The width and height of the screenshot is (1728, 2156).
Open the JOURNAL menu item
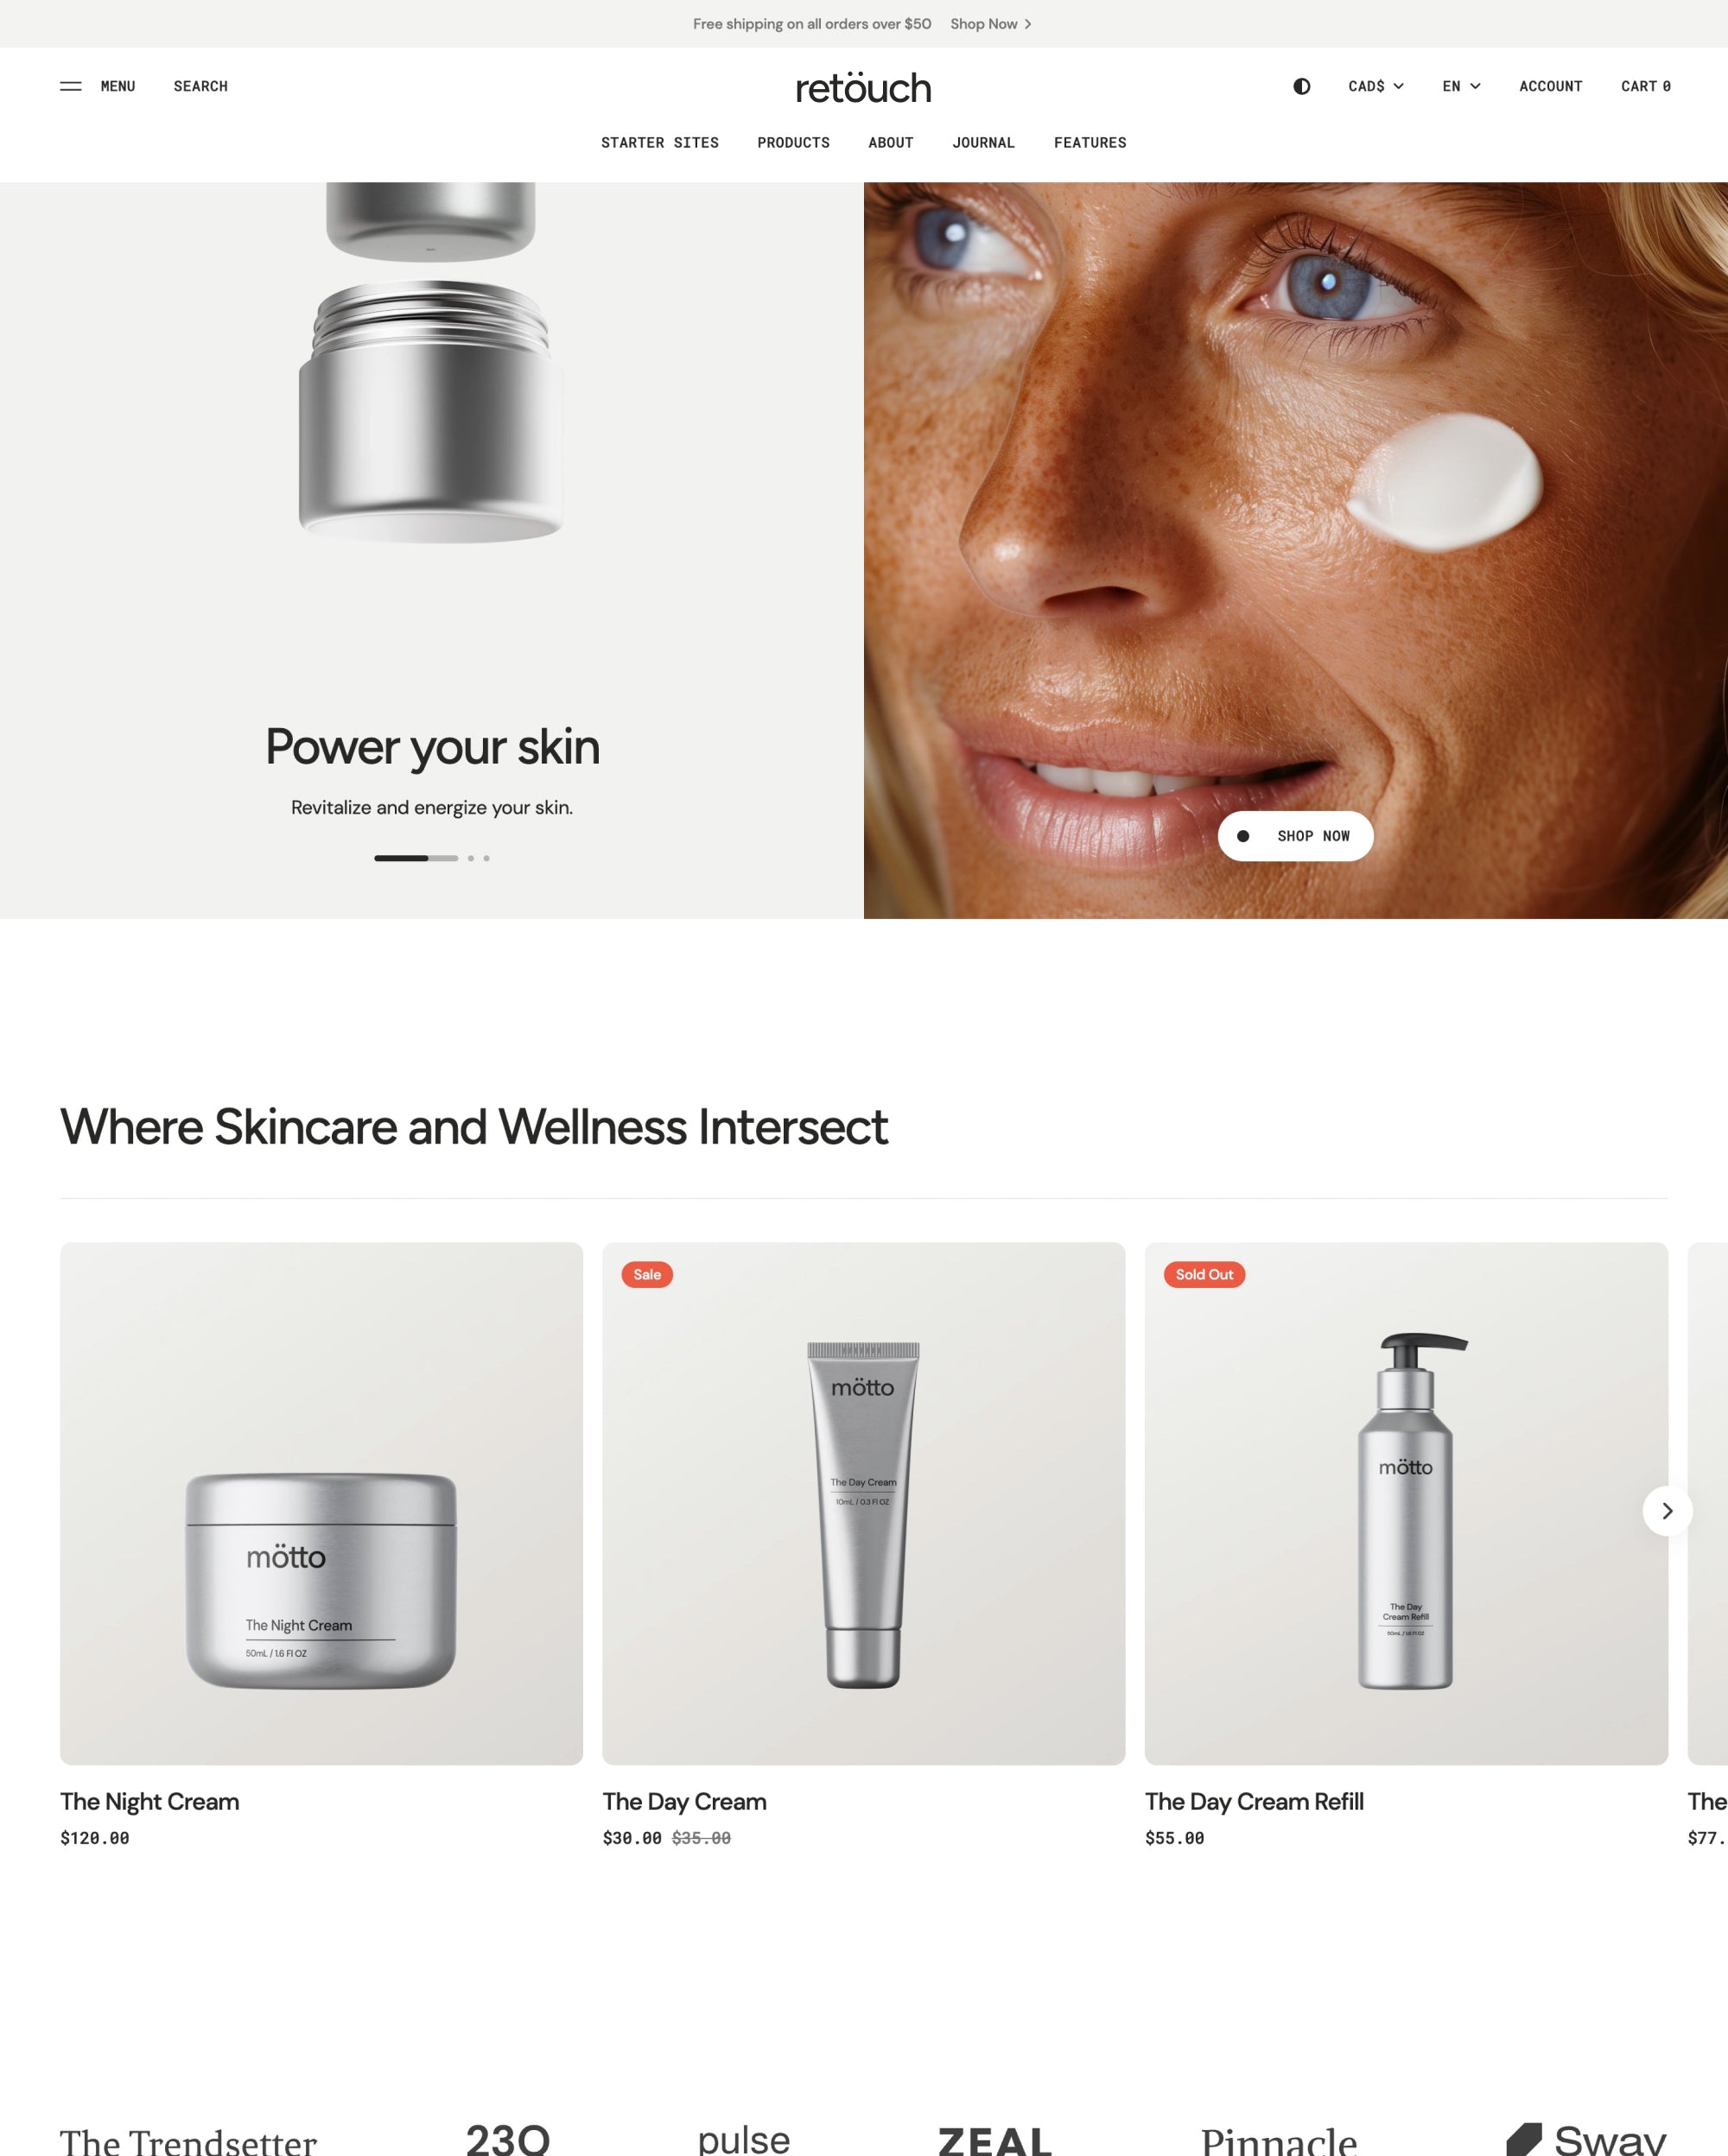coord(983,143)
